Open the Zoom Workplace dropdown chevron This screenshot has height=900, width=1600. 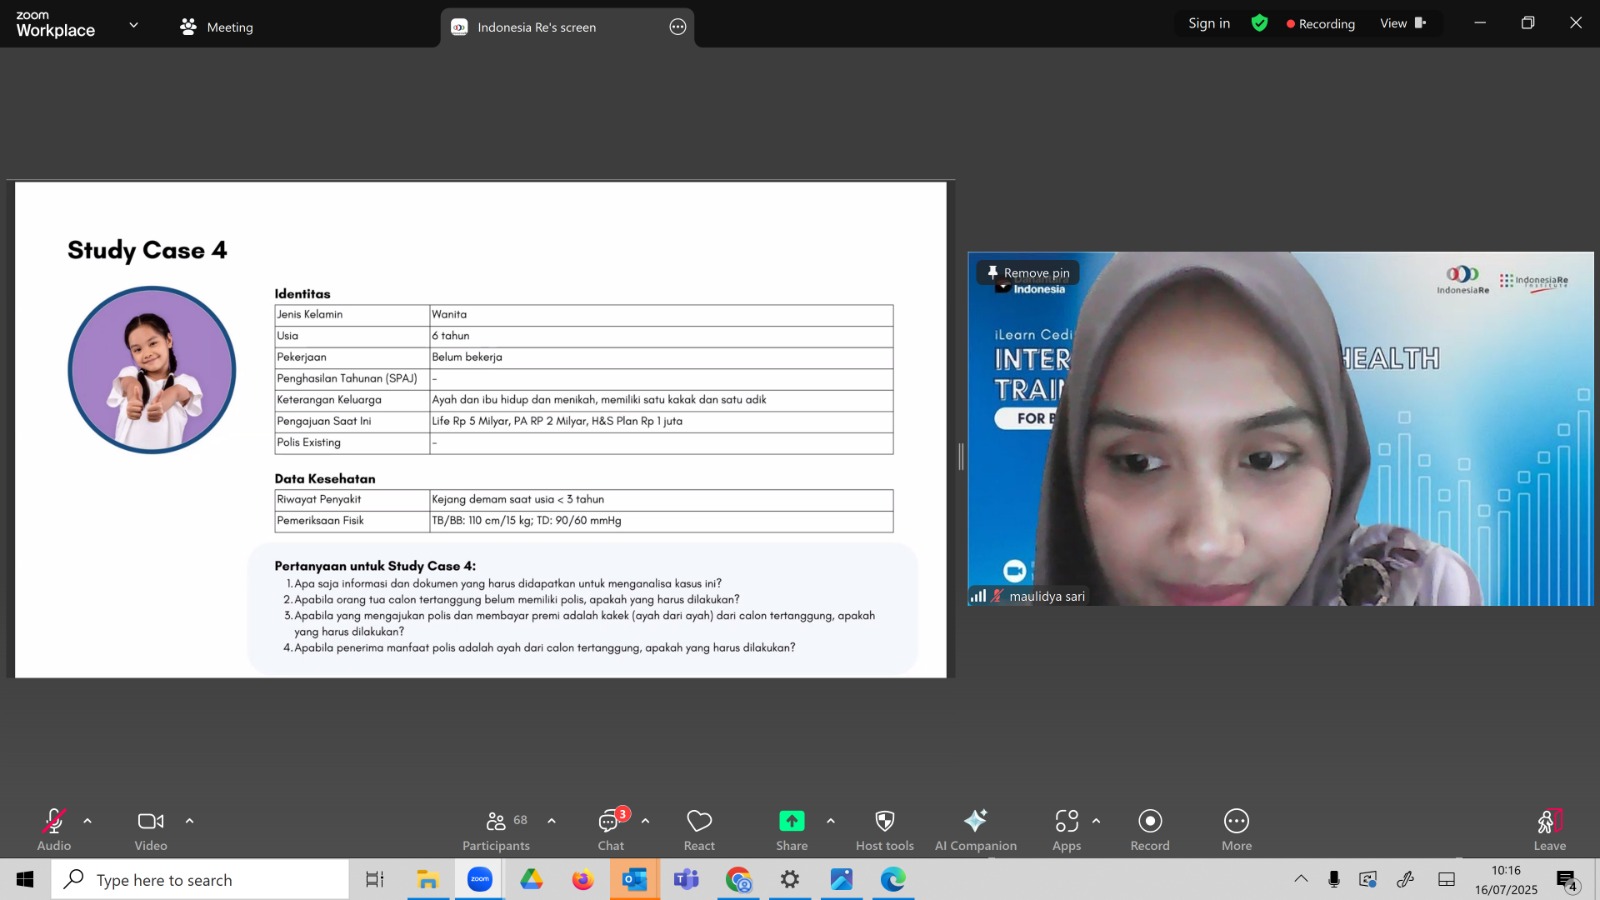[133, 25]
